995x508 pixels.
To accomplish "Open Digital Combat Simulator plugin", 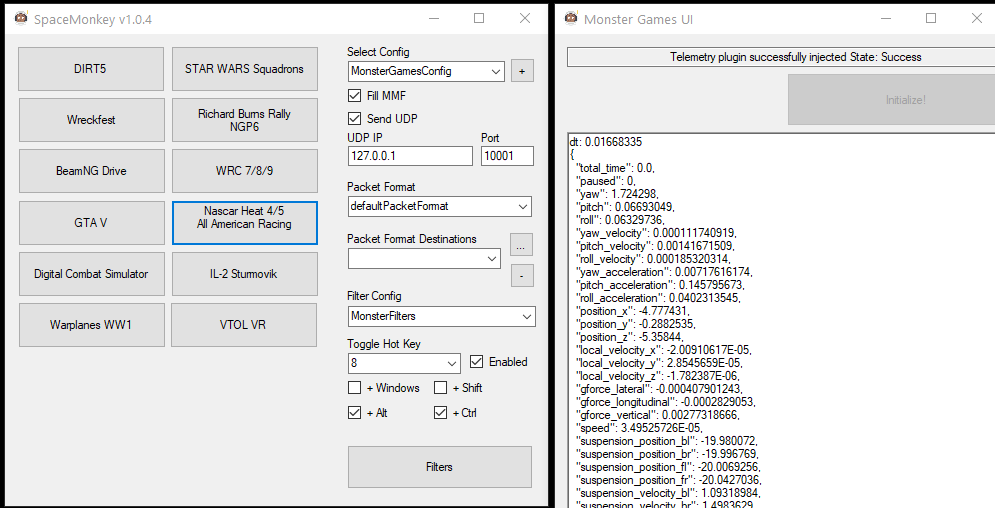I will 91,274.
